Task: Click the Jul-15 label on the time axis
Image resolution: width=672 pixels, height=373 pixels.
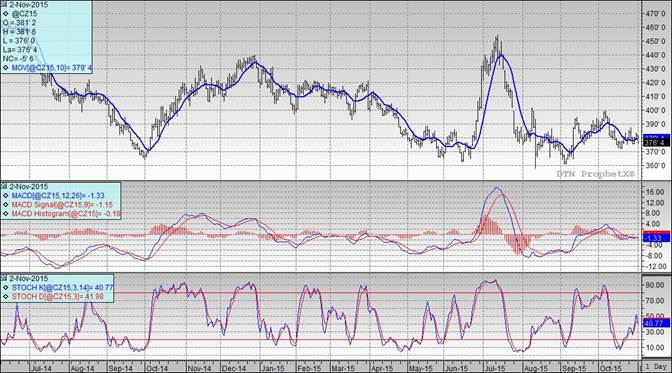Action: click(495, 368)
